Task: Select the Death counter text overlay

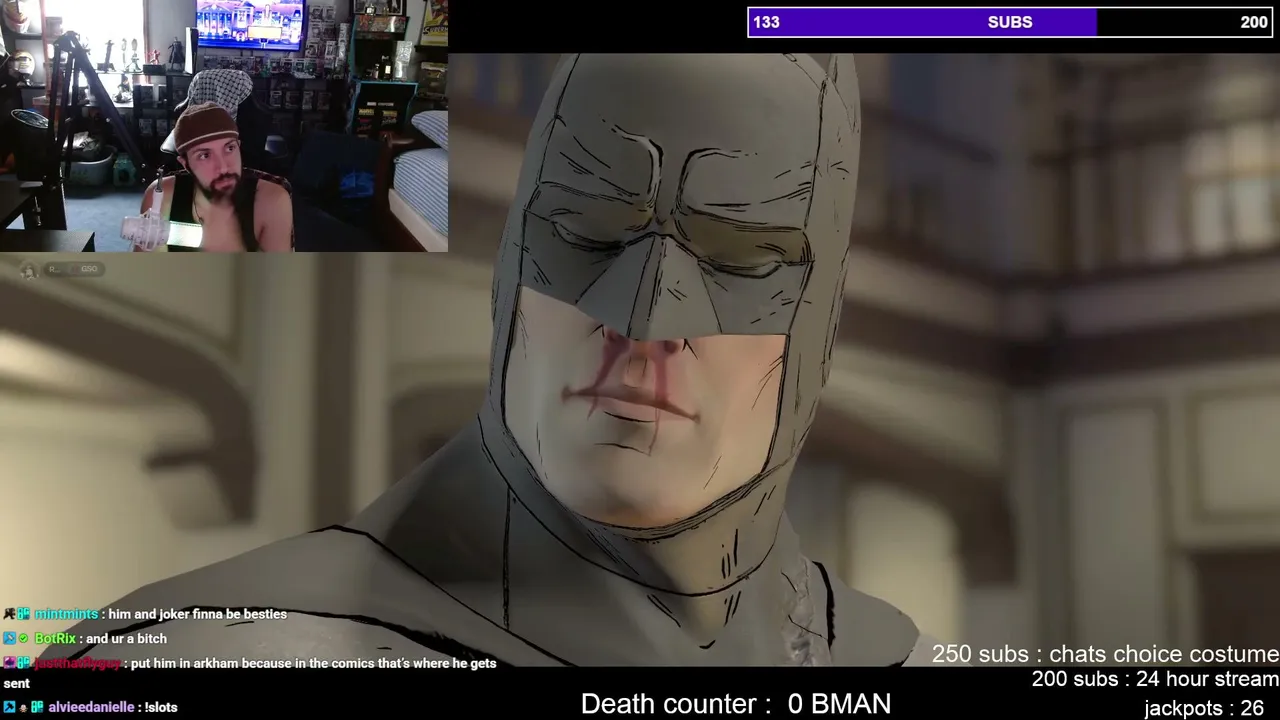Action: [736, 704]
